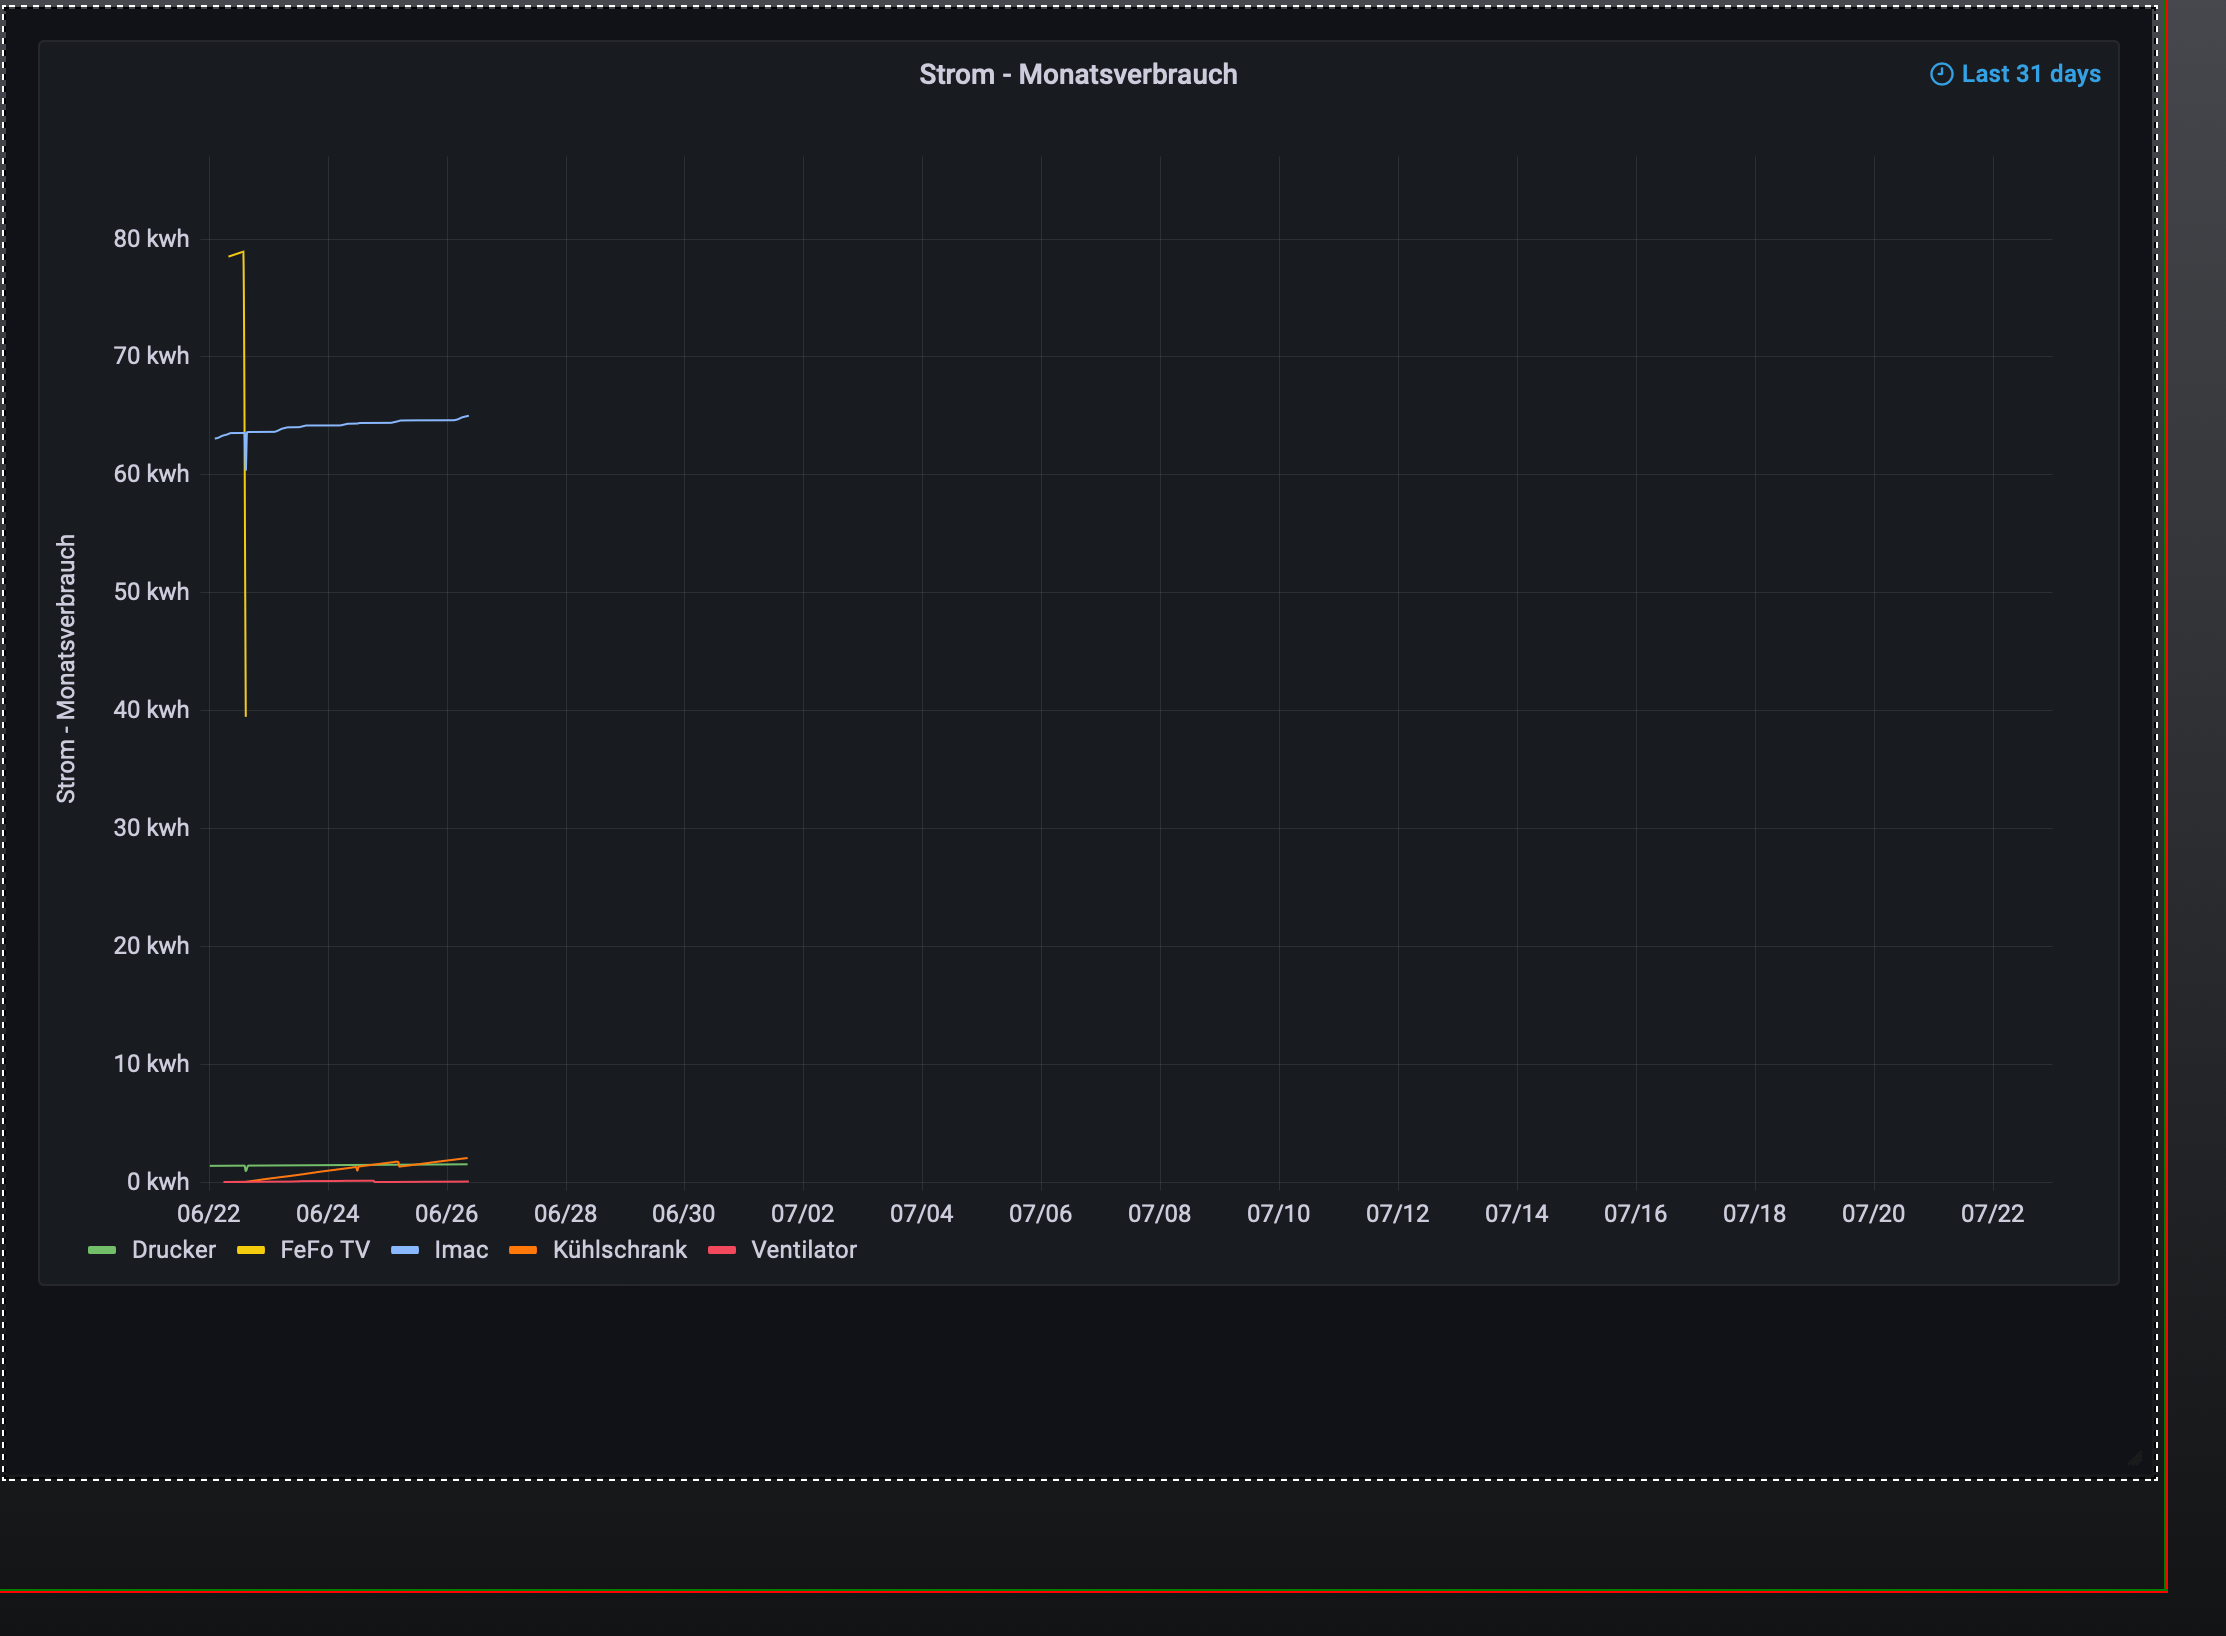Toggle Imac series via its legend label

pos(461,1250)
